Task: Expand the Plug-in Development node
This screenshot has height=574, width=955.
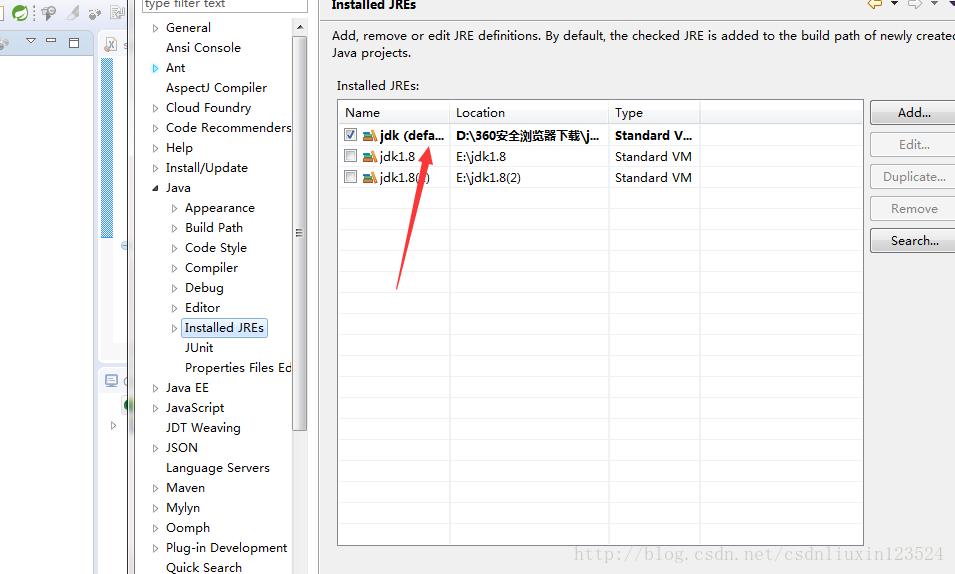Action: [155, 548]
